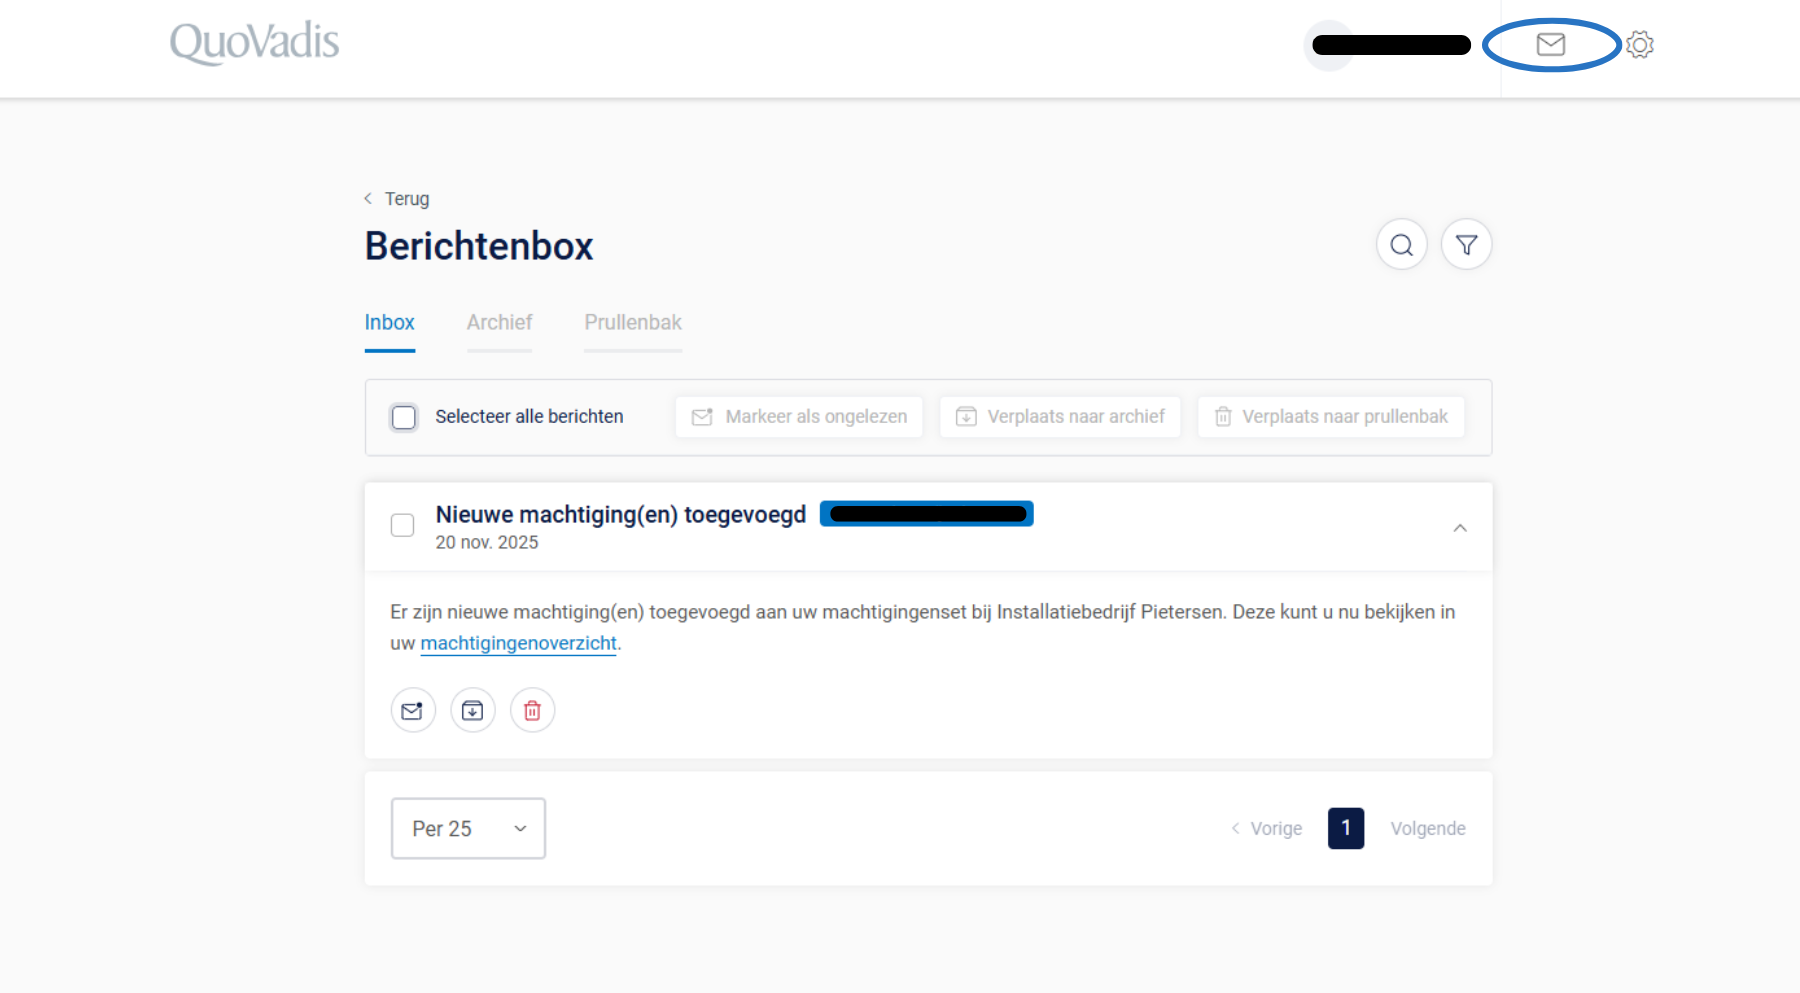
Task: Open the message filter funnel icon
Action: (x=1466, y=245)
